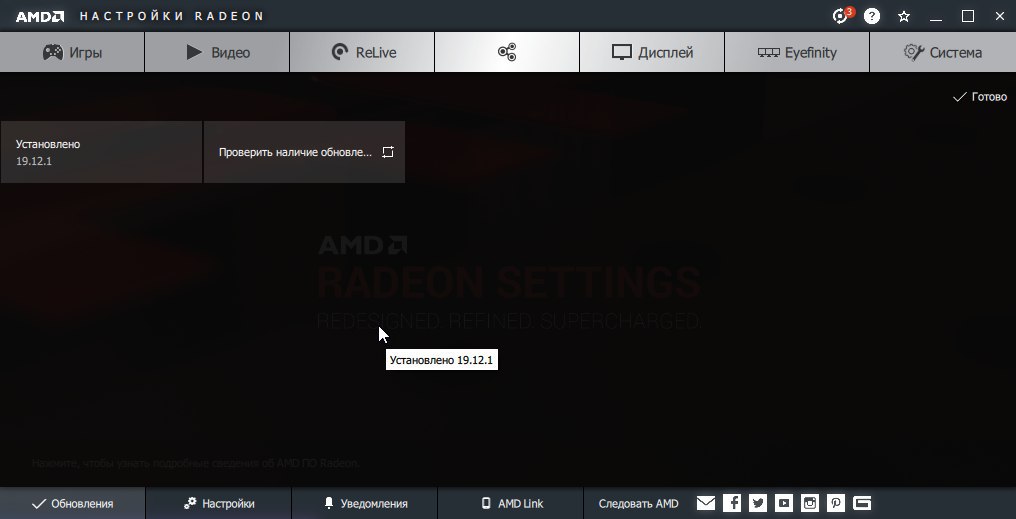Click the email envelope icon

point(706,503)
